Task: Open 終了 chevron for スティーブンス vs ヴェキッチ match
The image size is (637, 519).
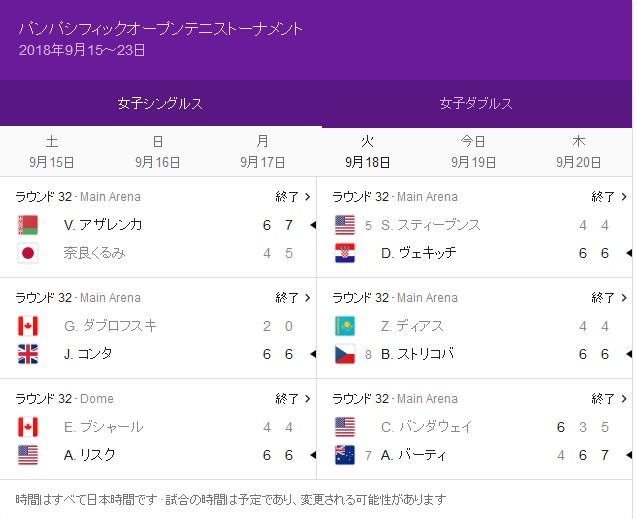Action: (x=610, y=197)
